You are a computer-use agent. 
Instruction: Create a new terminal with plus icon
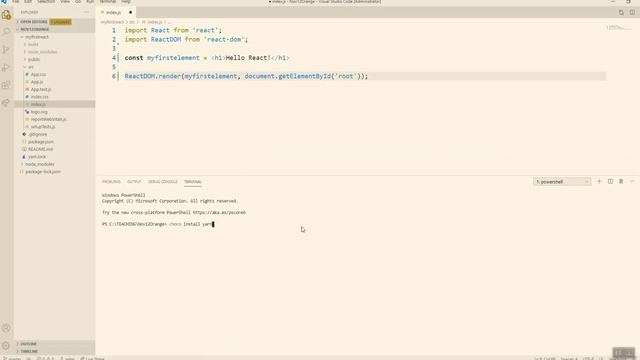click(x=599, y=181)
